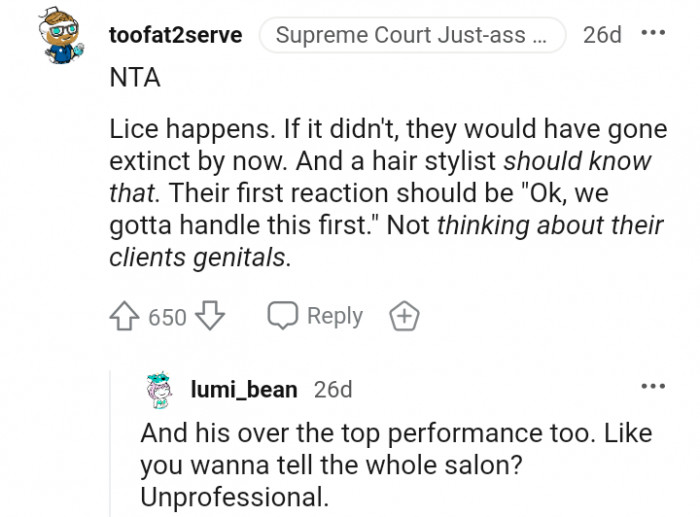Upvote toofat2serve's comment
Image resolution: width=700 pixels, height=517 pixels.
pyautogui.click(x=126, y=317)
